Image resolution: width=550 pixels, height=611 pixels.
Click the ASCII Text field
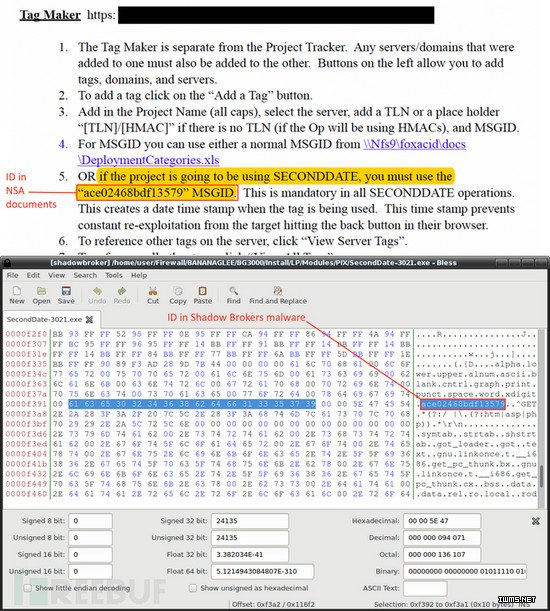[425, 588]
